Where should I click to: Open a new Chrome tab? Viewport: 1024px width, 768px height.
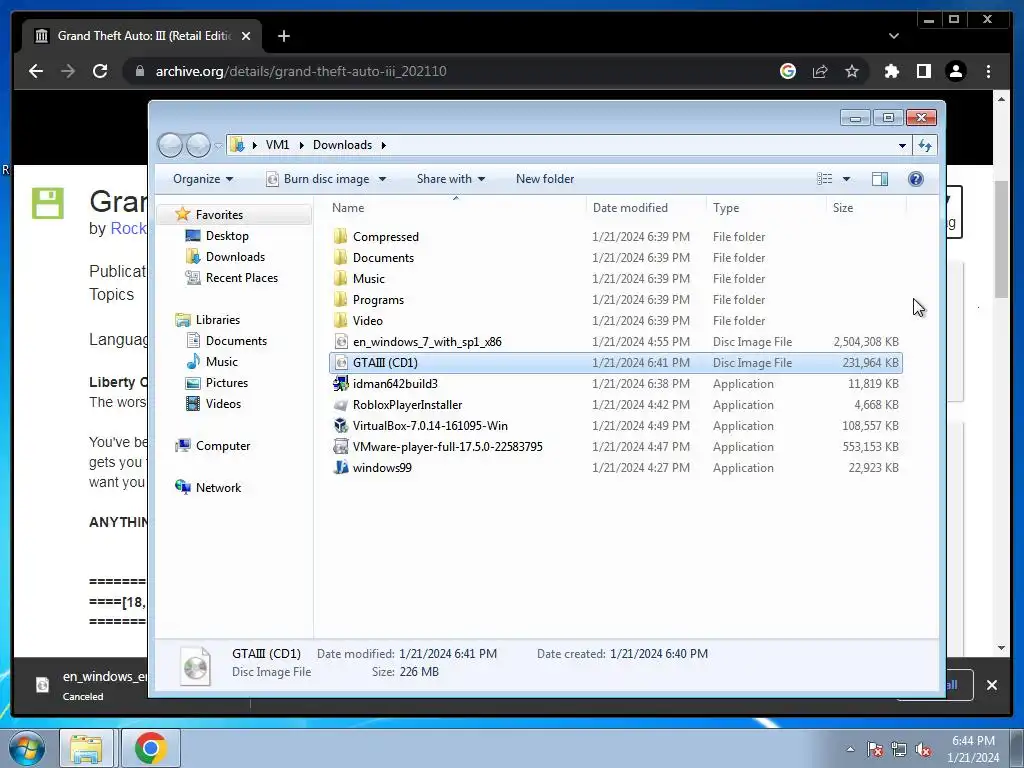tap(283, 36)
